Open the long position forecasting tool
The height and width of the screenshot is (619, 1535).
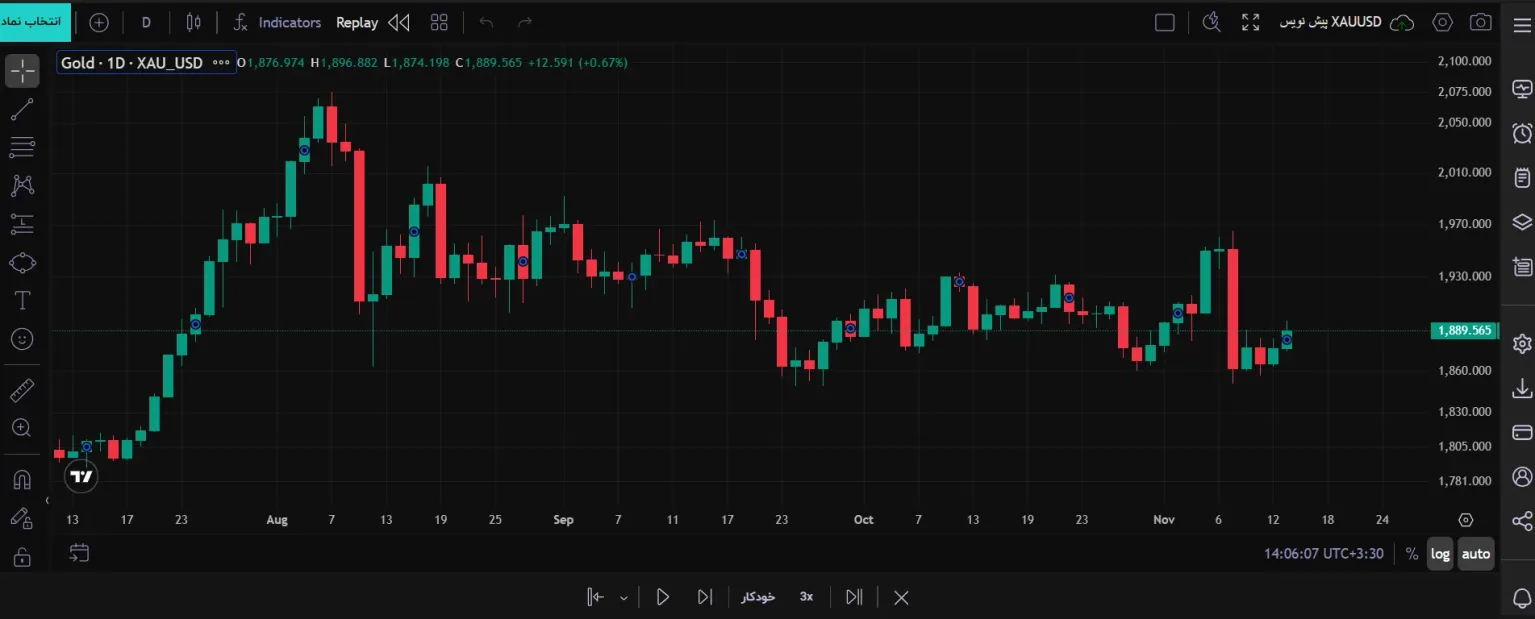[x=22, y=224]
